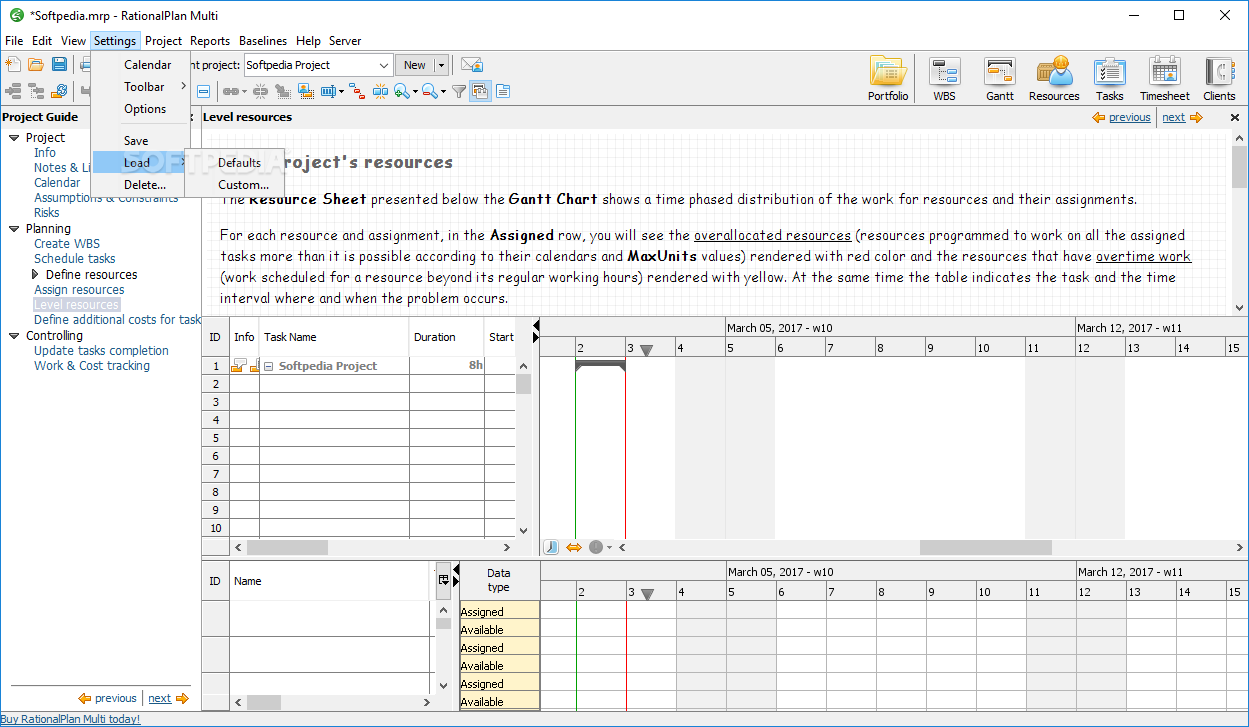Collapse the Planning section in Project Guide
The image size is (1249, 727).
[14, 228]
